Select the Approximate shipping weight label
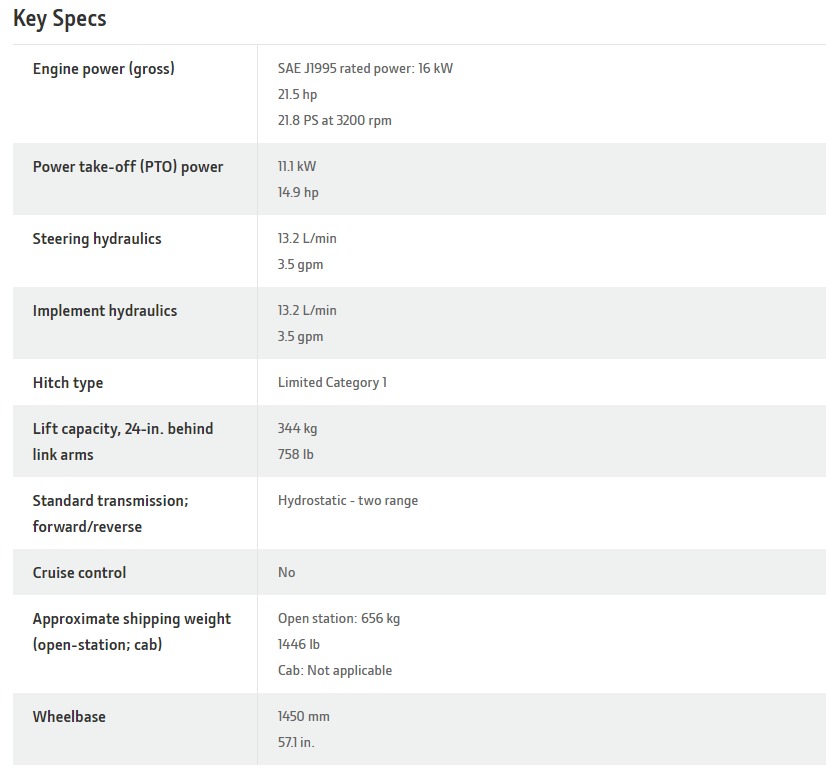This screenshot has height=781, width=826. (131, 631)
